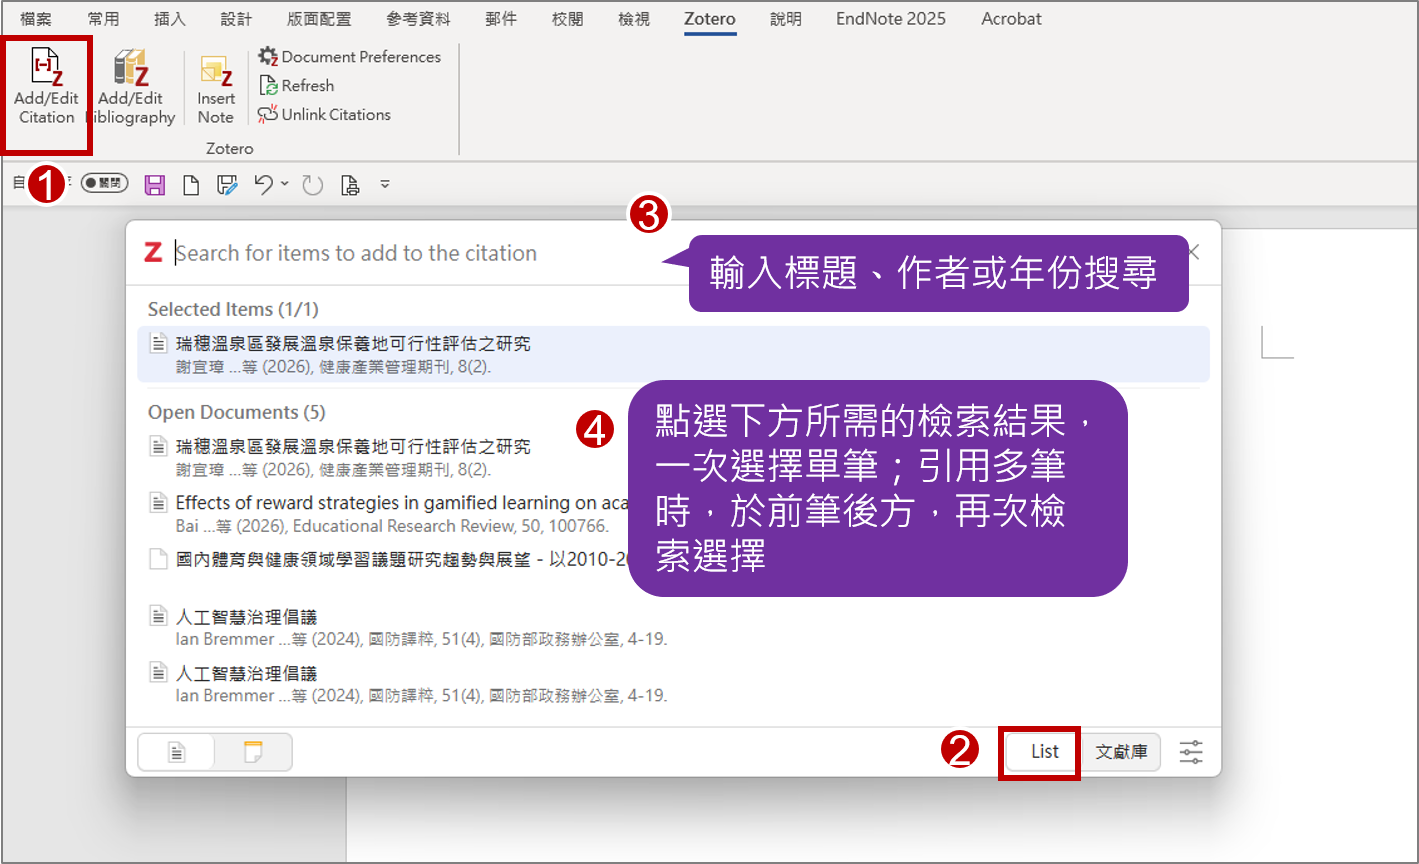
Task: Open Zotero Document Preferences
Action: pos(350,57)
